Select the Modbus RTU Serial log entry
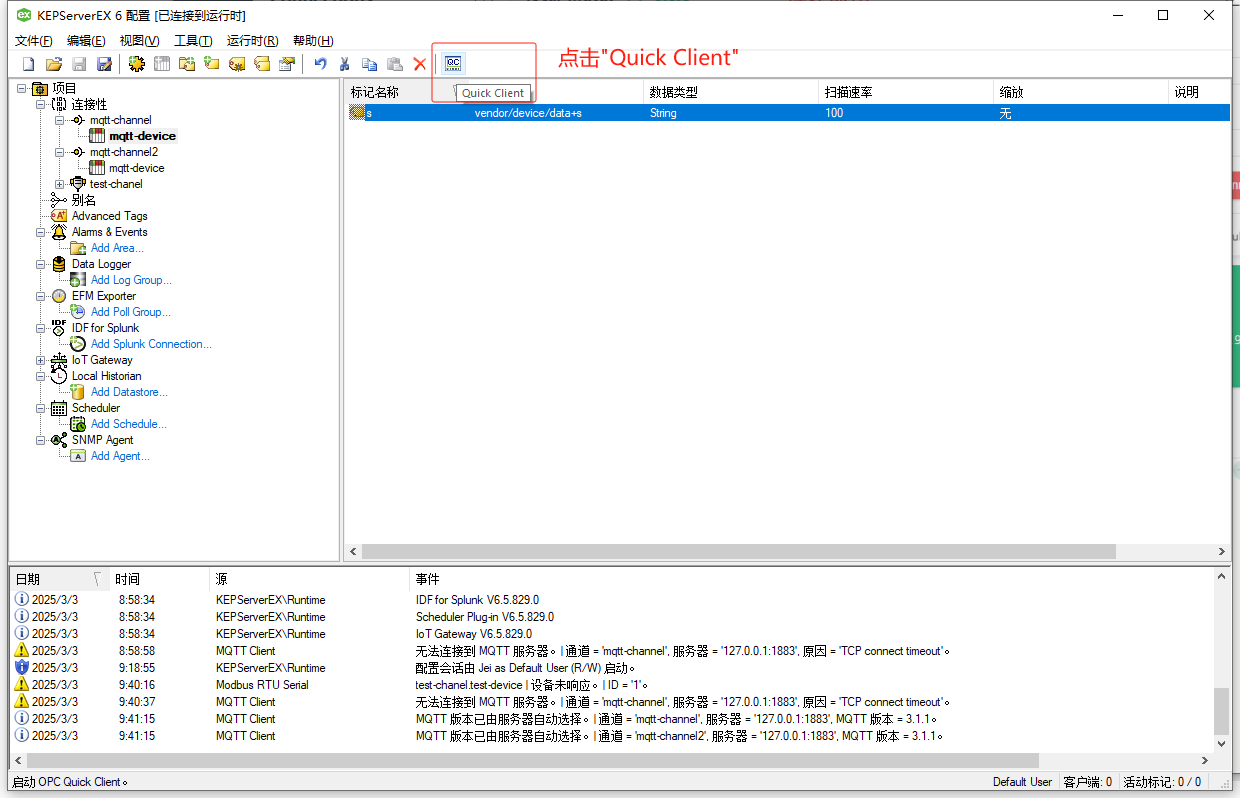This screenshot has height=798, width=1240. [613, 685]
